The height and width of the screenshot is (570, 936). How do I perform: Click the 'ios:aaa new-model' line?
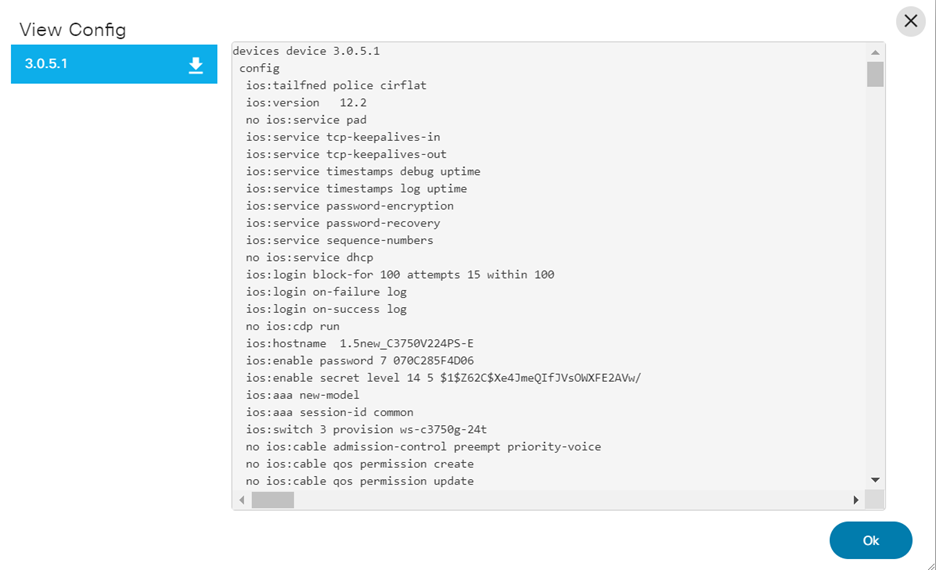click(302, 395)
